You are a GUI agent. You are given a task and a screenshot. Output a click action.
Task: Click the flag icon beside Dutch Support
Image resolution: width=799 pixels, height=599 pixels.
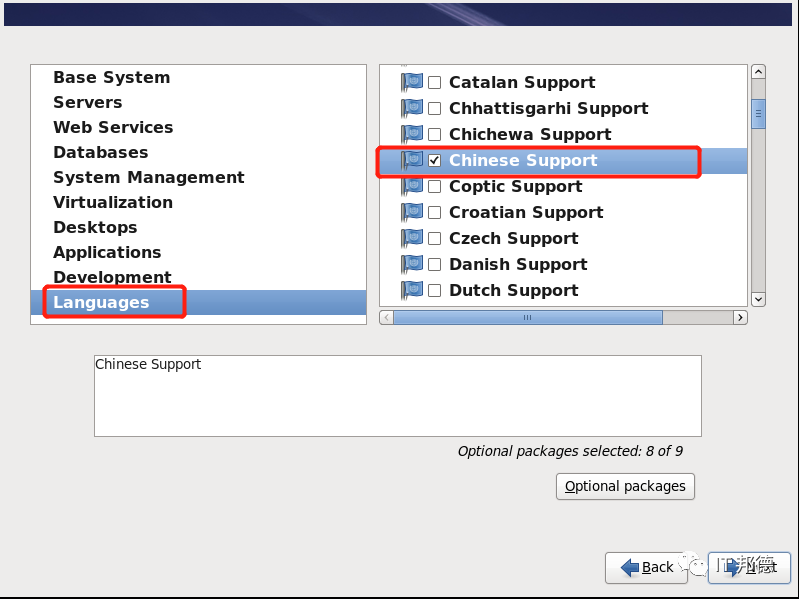pyautogui.click(x=412, y=290)
